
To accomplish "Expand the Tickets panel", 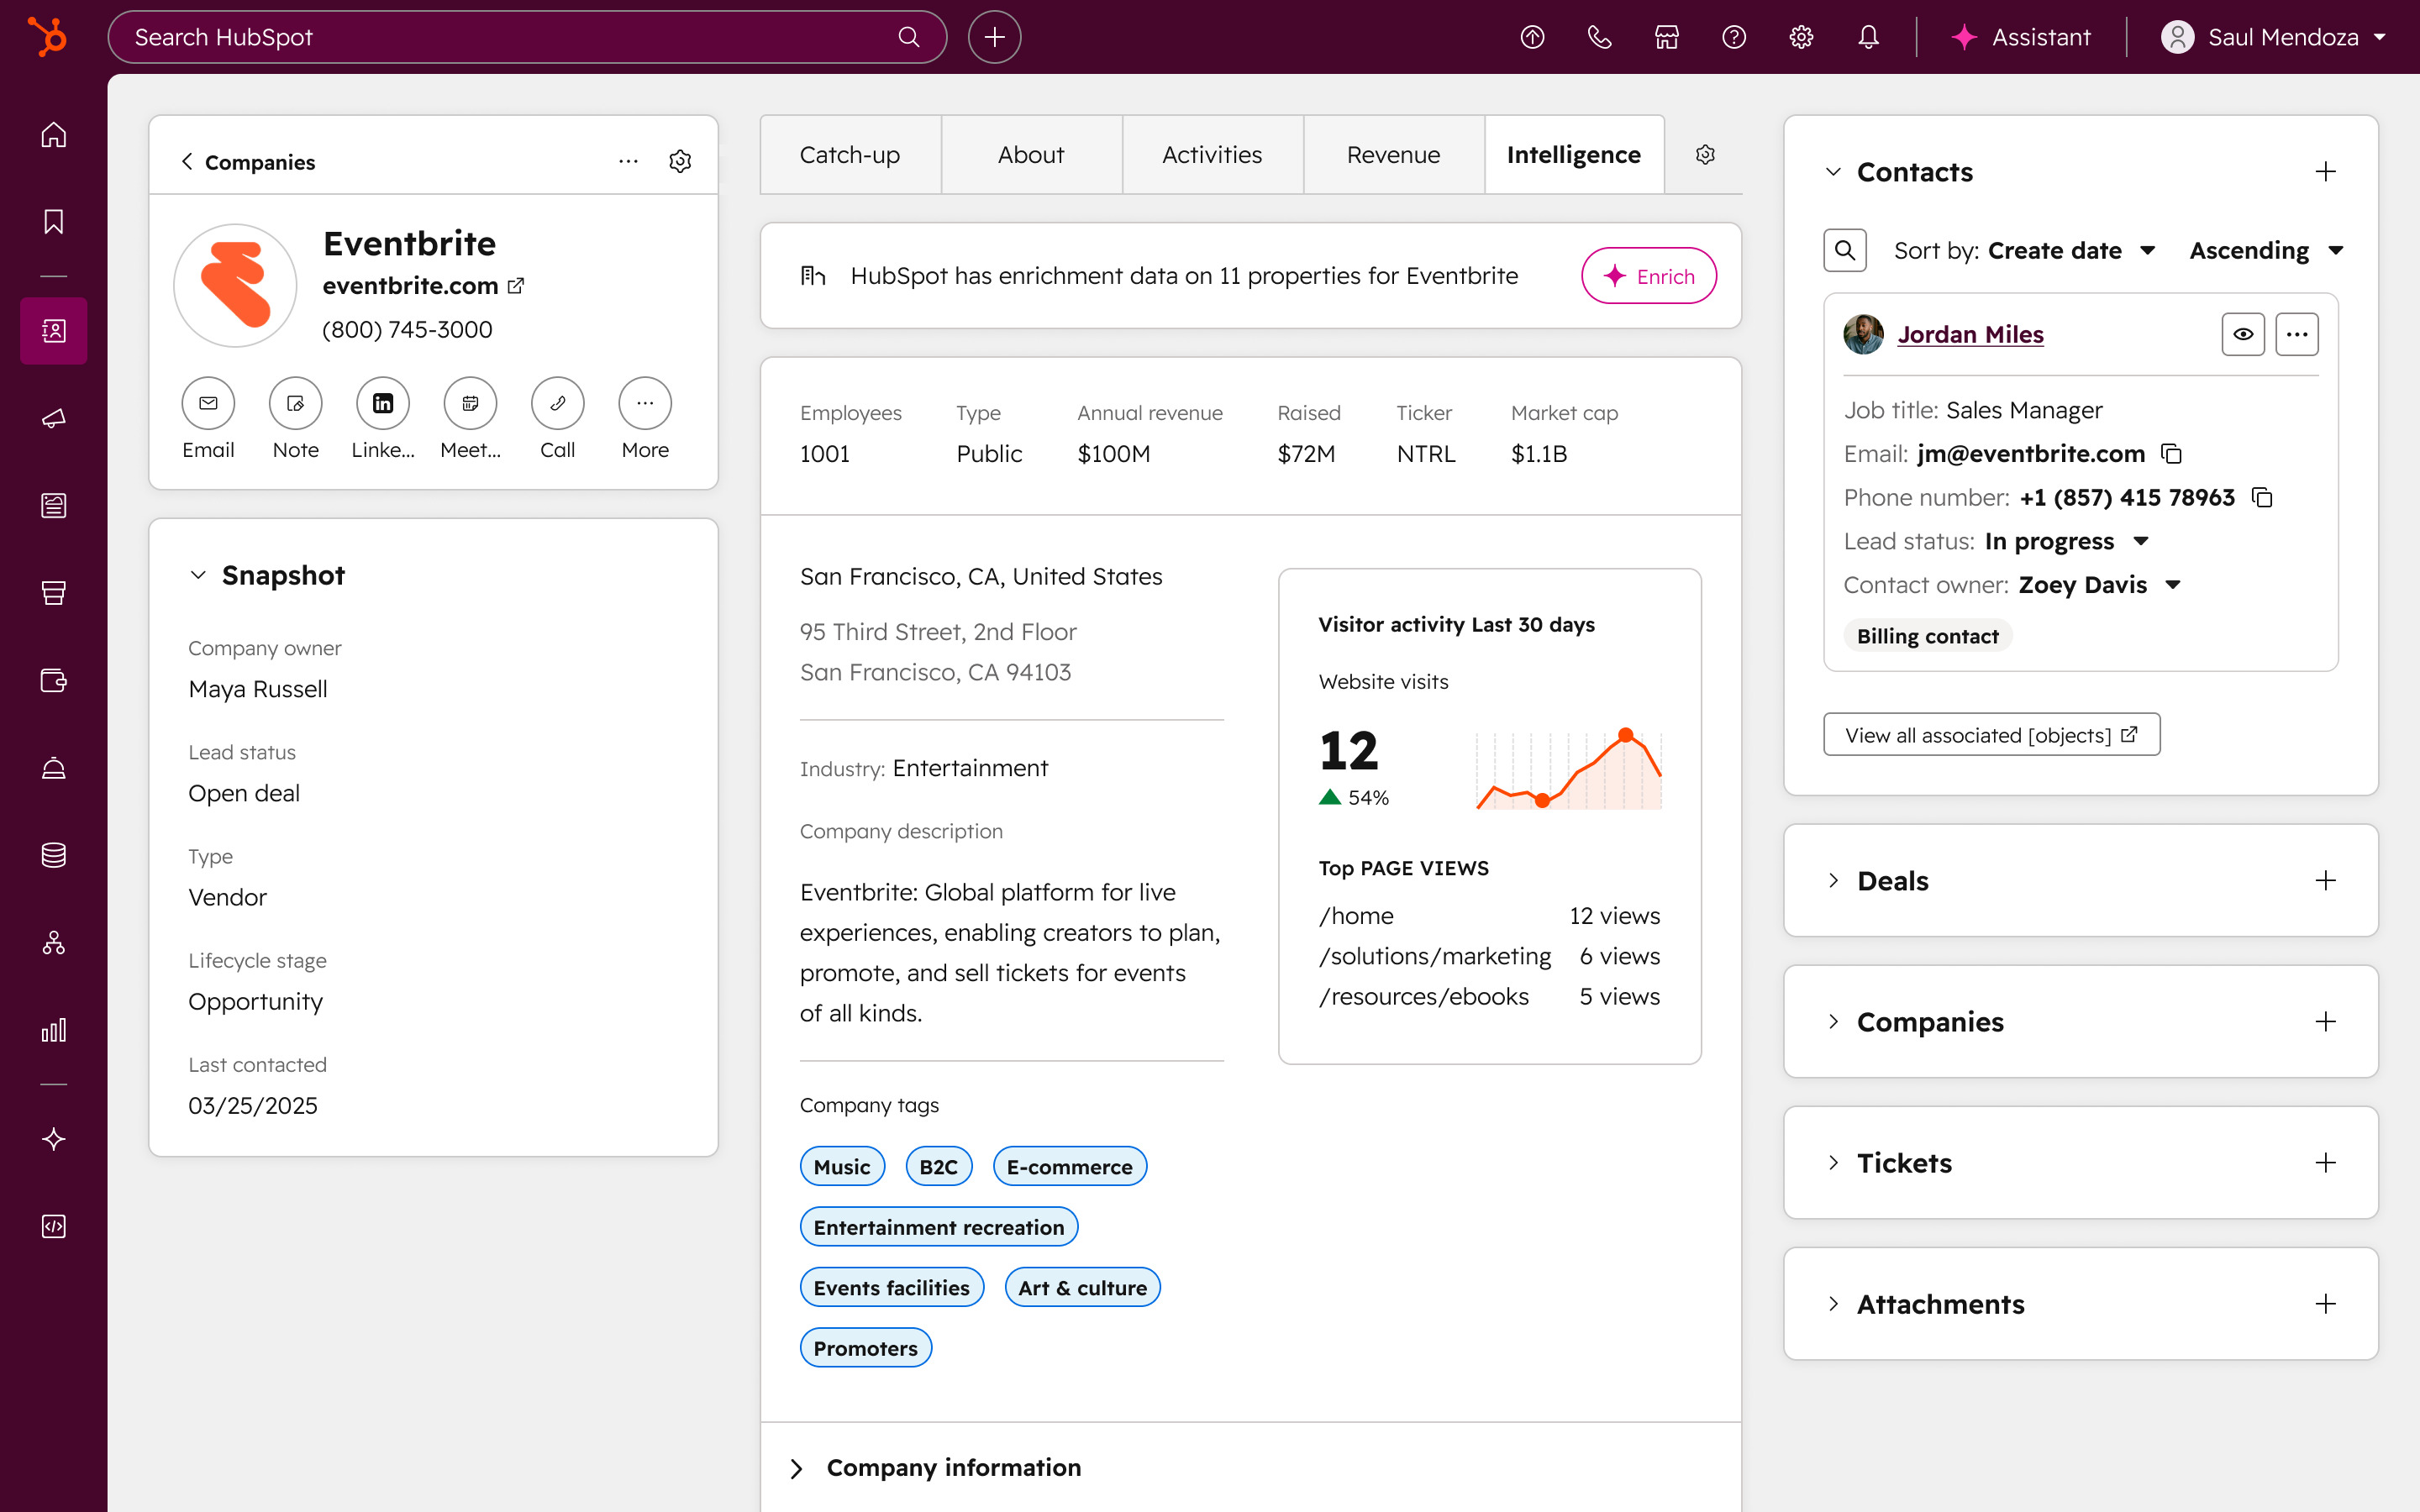I will [x=1833, y=1162].
